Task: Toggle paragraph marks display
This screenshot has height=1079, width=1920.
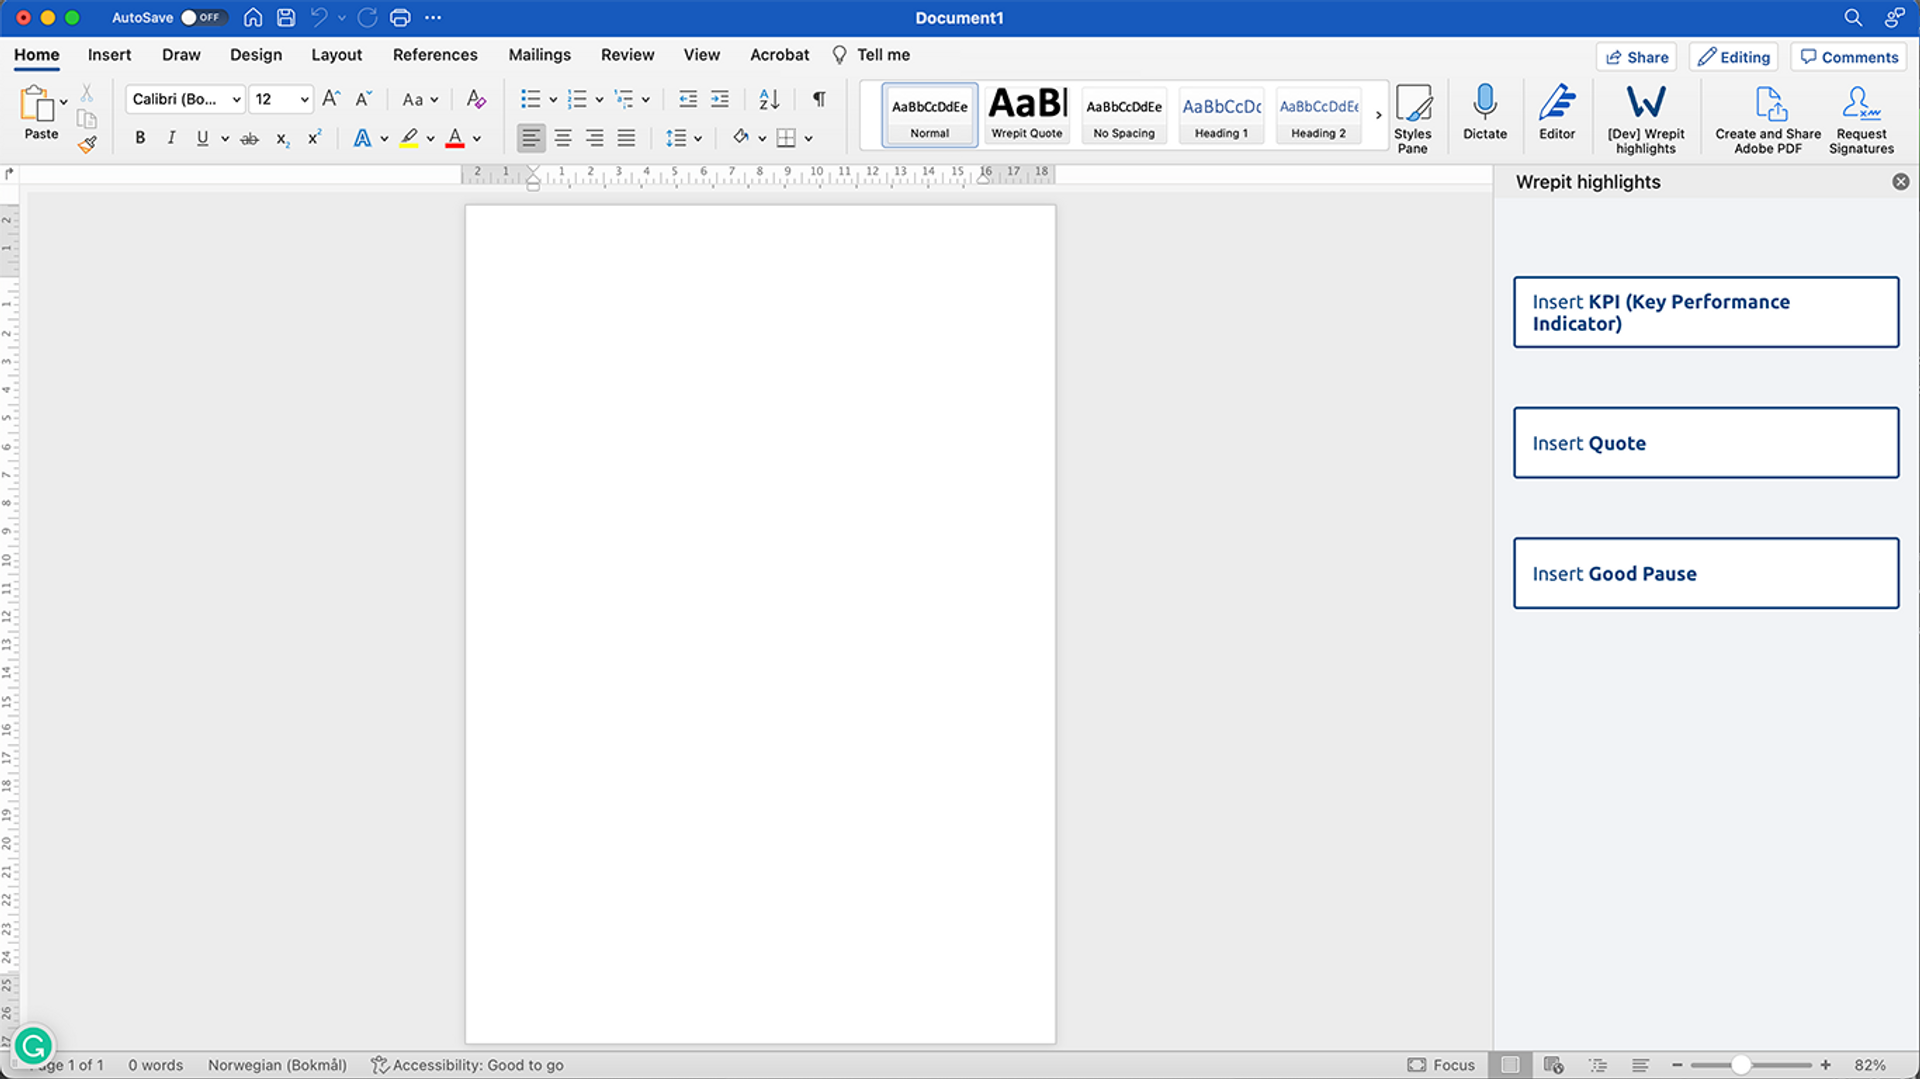Action: [818, 99]
